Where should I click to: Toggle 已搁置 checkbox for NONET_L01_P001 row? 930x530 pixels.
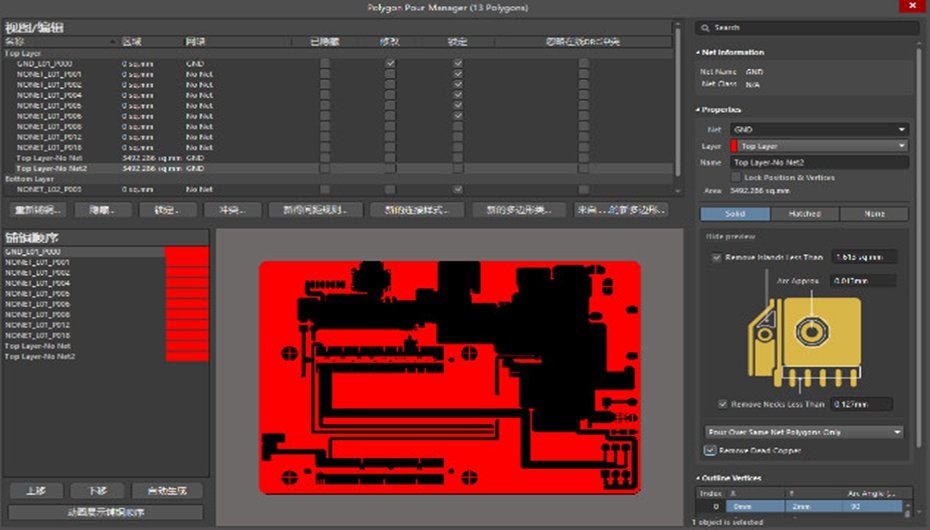point(324,74)
